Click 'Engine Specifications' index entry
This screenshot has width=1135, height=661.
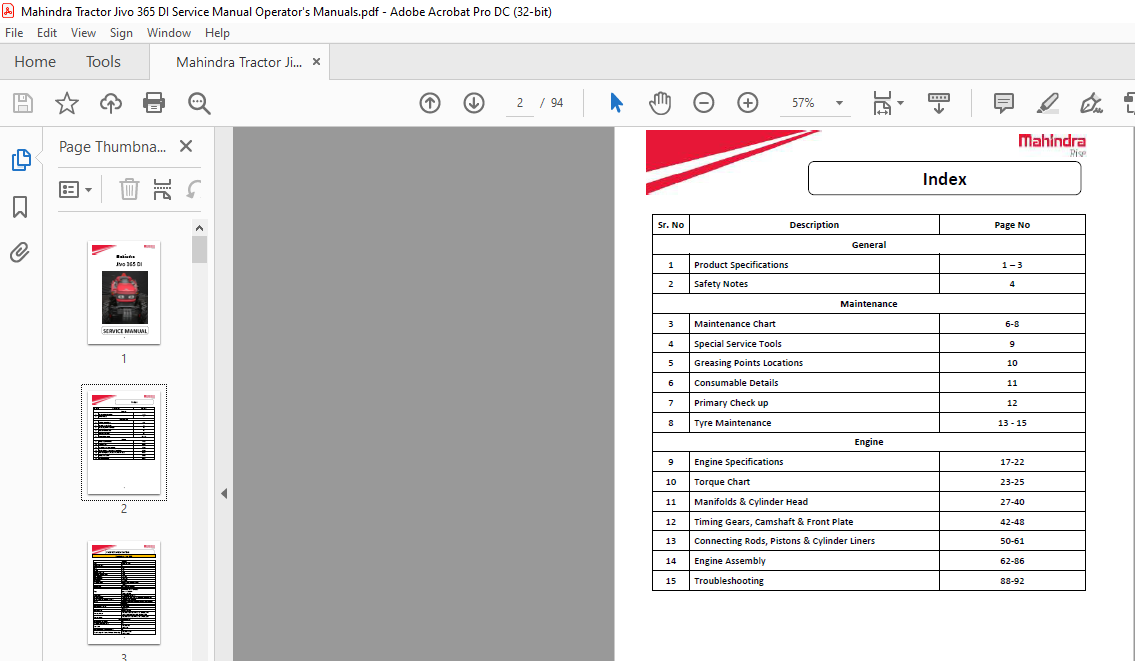pyautogui.click(x=738, y=462)
